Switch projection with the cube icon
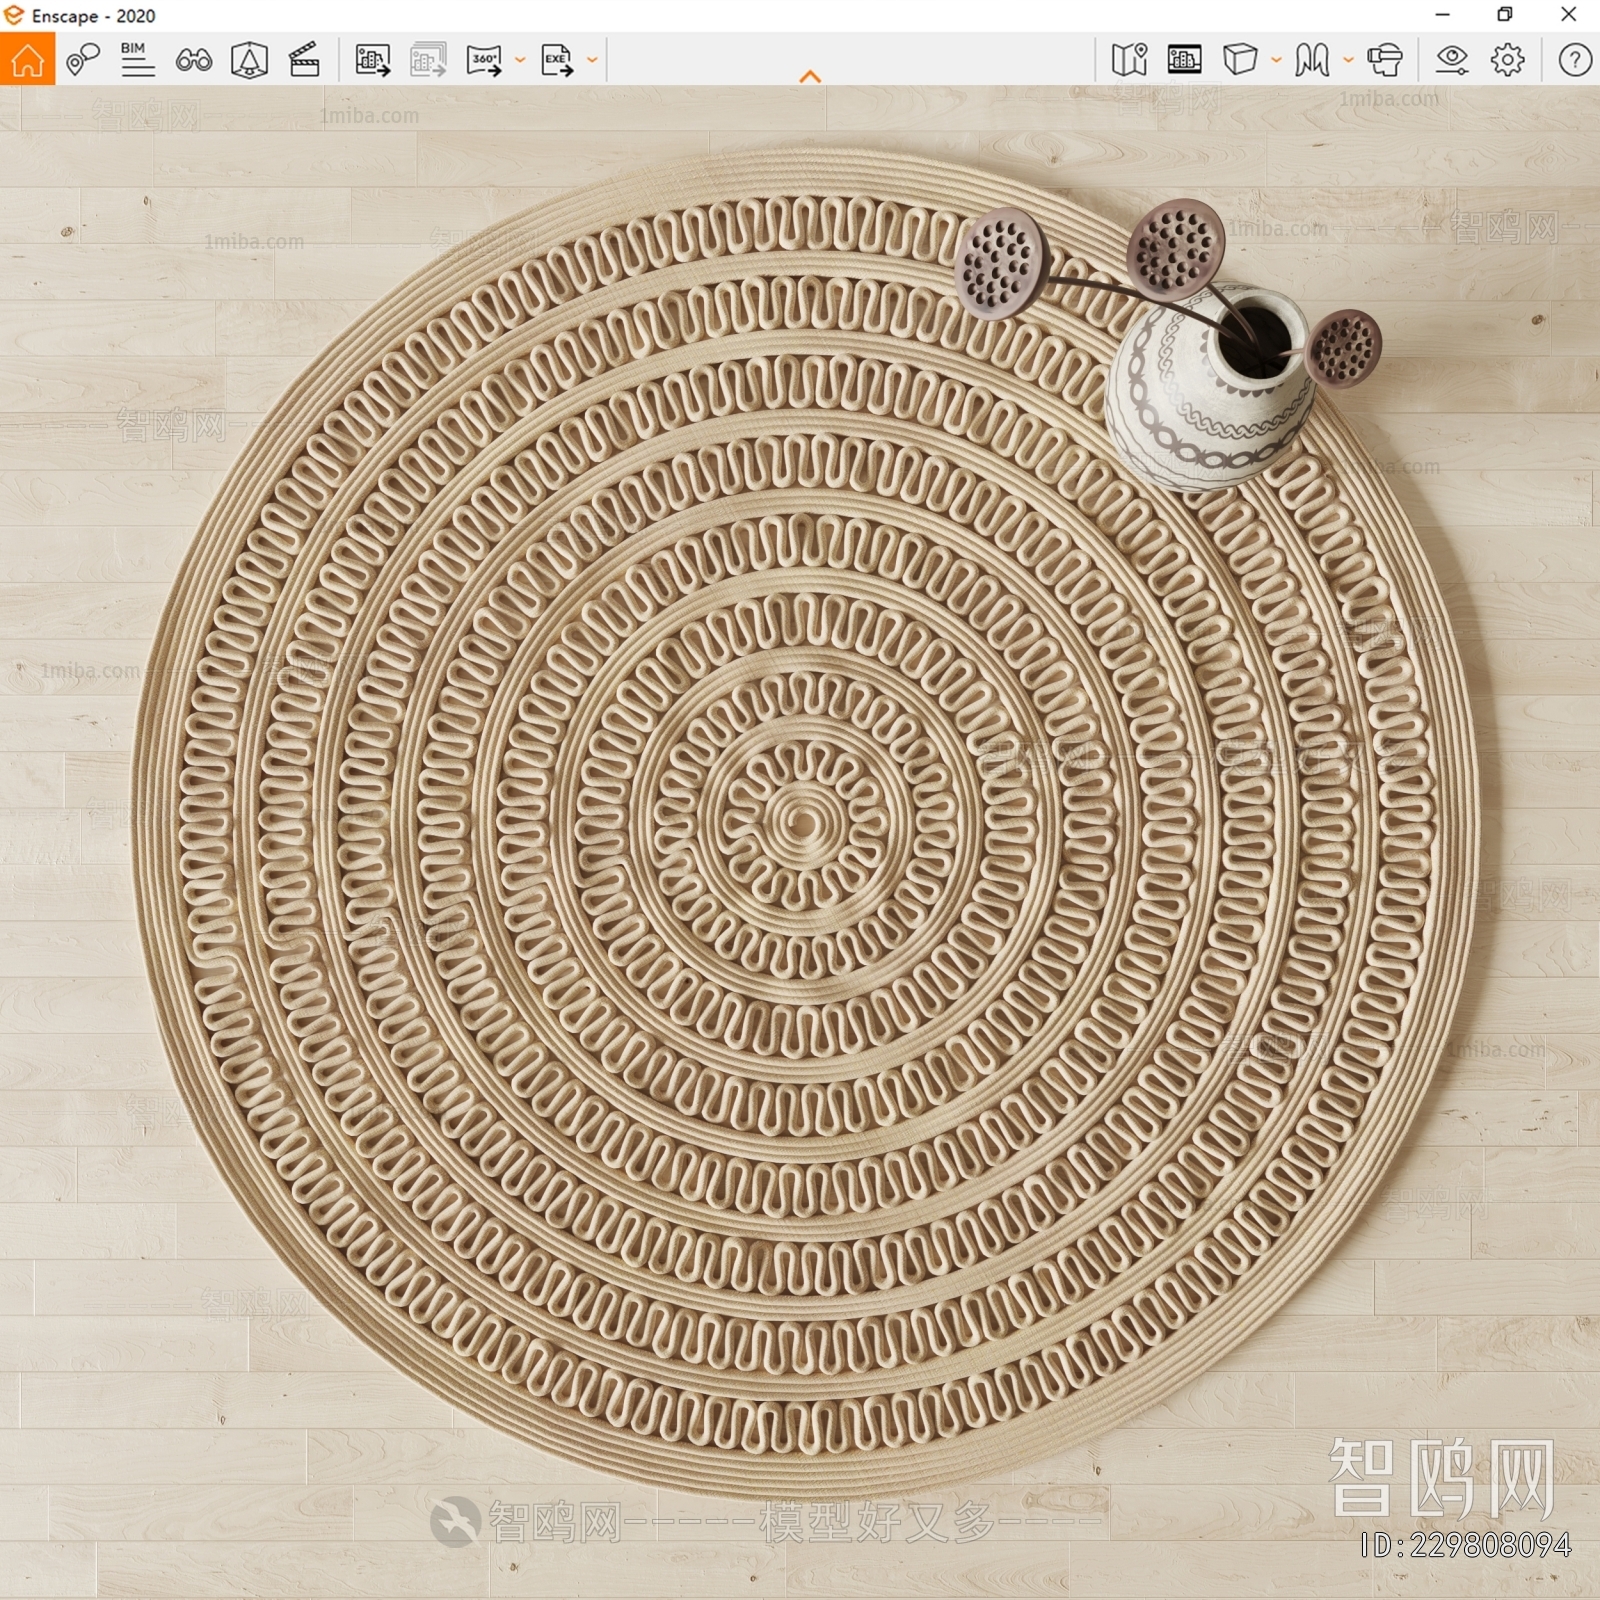The image size is (1600, 1600). point(1240,59)
